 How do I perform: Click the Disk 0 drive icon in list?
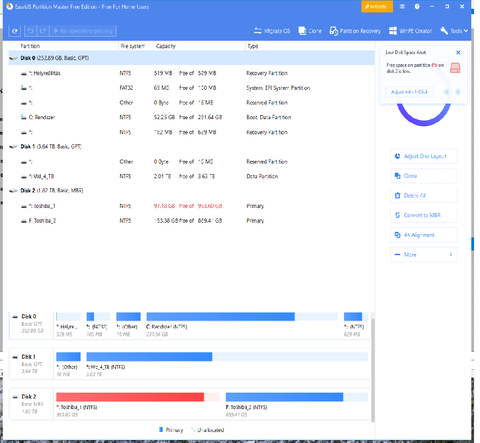point(13,58)
